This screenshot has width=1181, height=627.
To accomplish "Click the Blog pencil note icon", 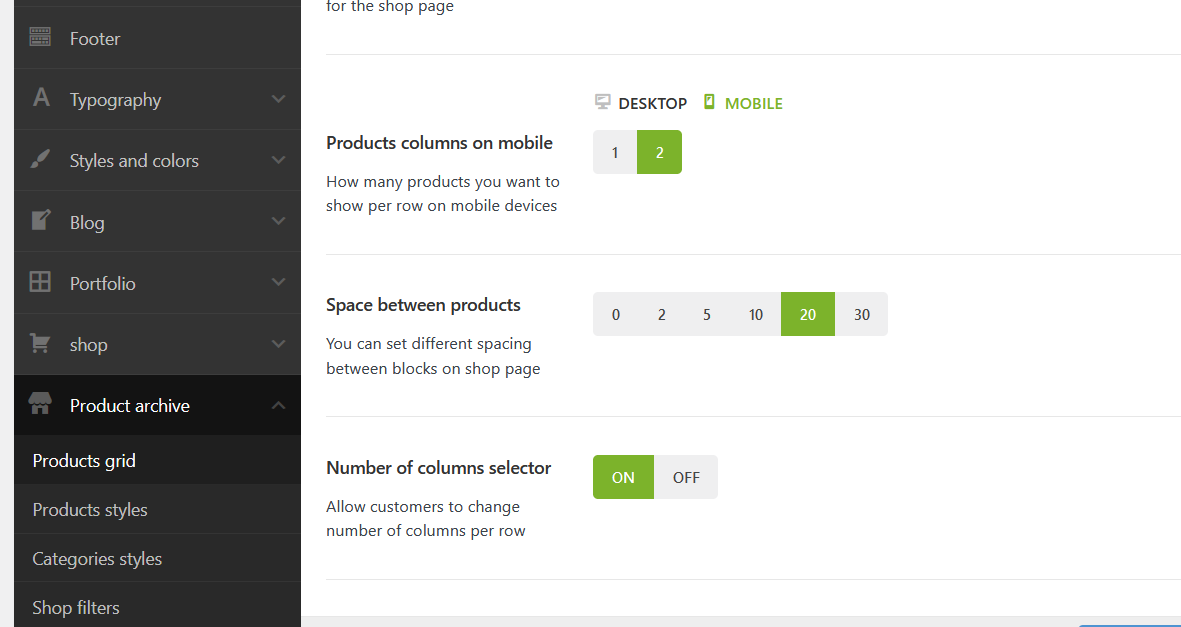I will pos(40,221).
